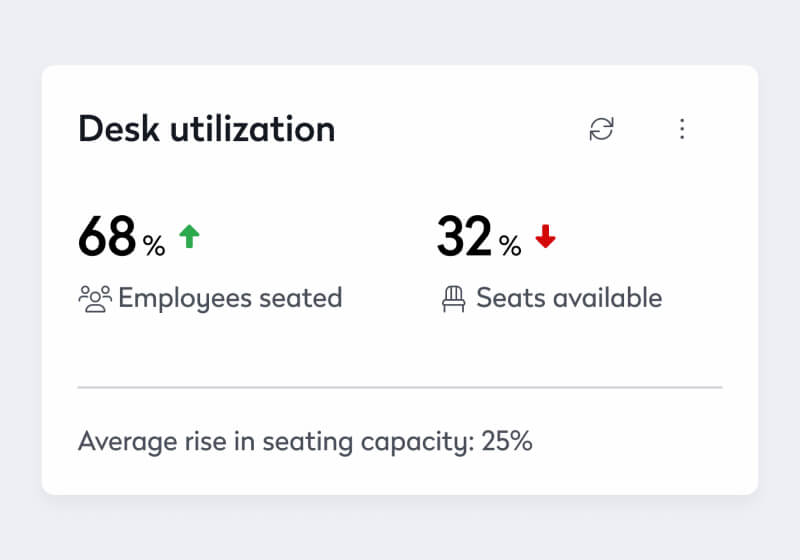Select the Seats available label

tap(568, 298)
